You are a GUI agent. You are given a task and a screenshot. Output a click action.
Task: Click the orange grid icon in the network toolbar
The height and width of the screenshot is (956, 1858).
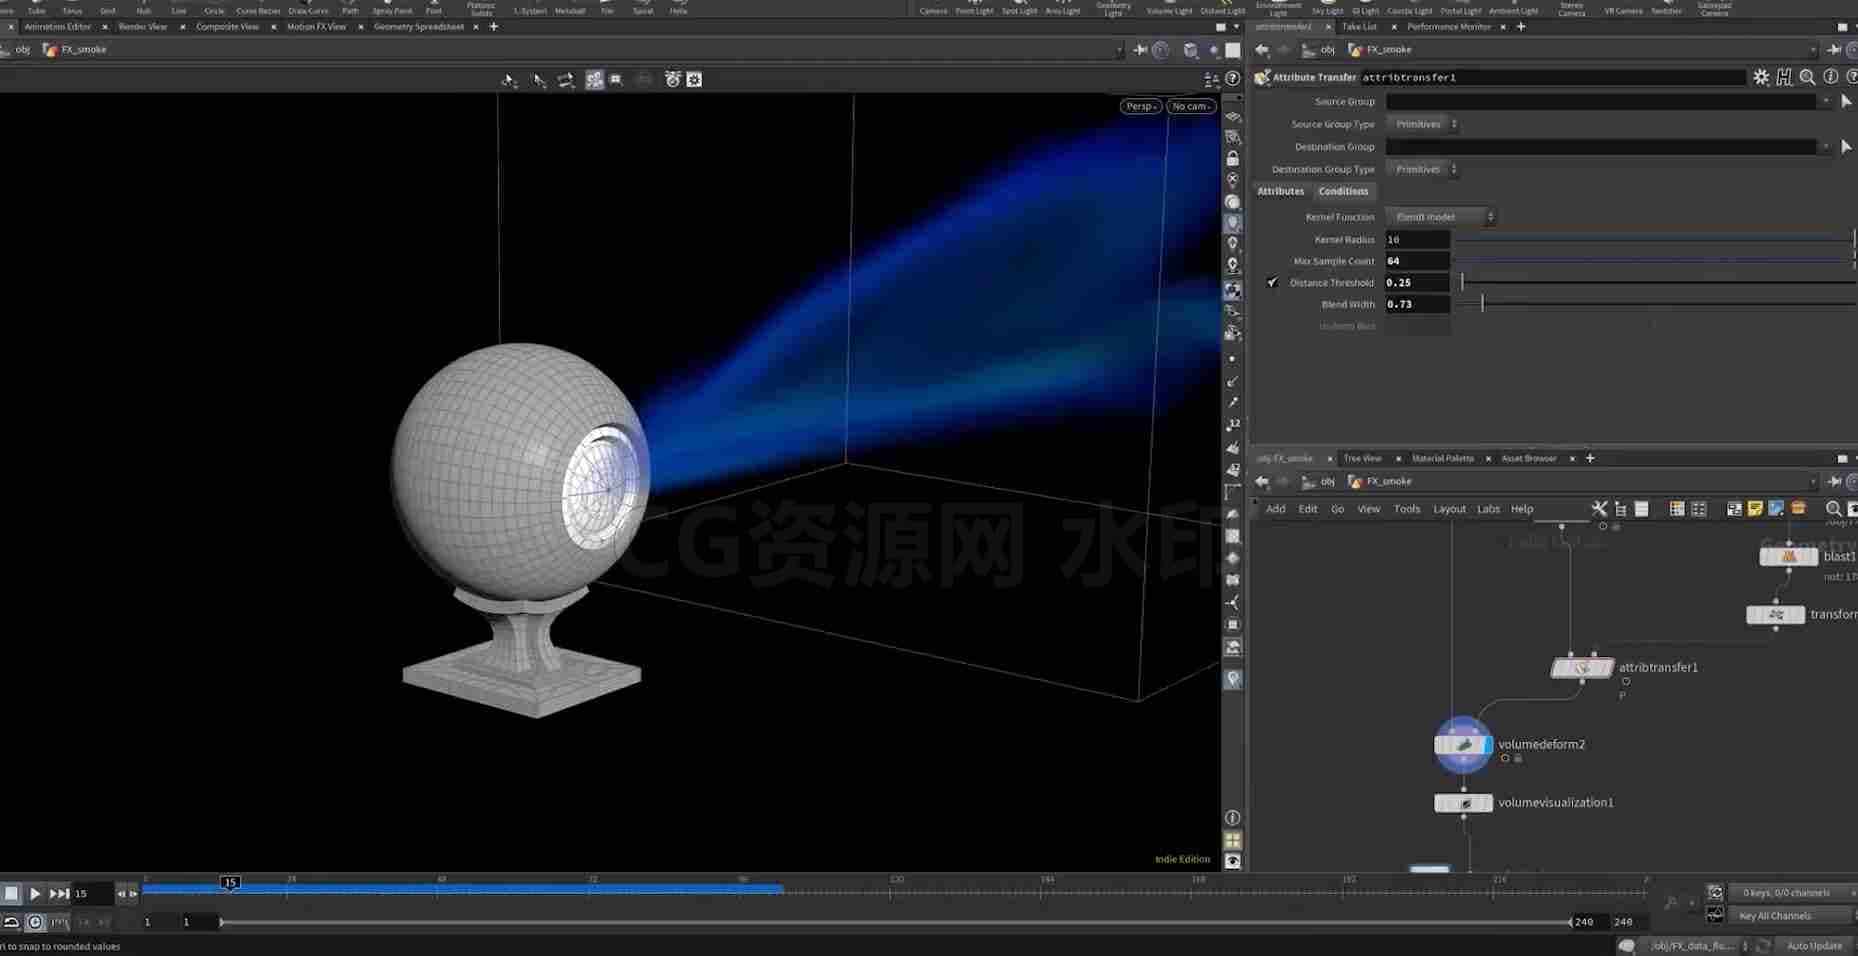click(1677, 509)
